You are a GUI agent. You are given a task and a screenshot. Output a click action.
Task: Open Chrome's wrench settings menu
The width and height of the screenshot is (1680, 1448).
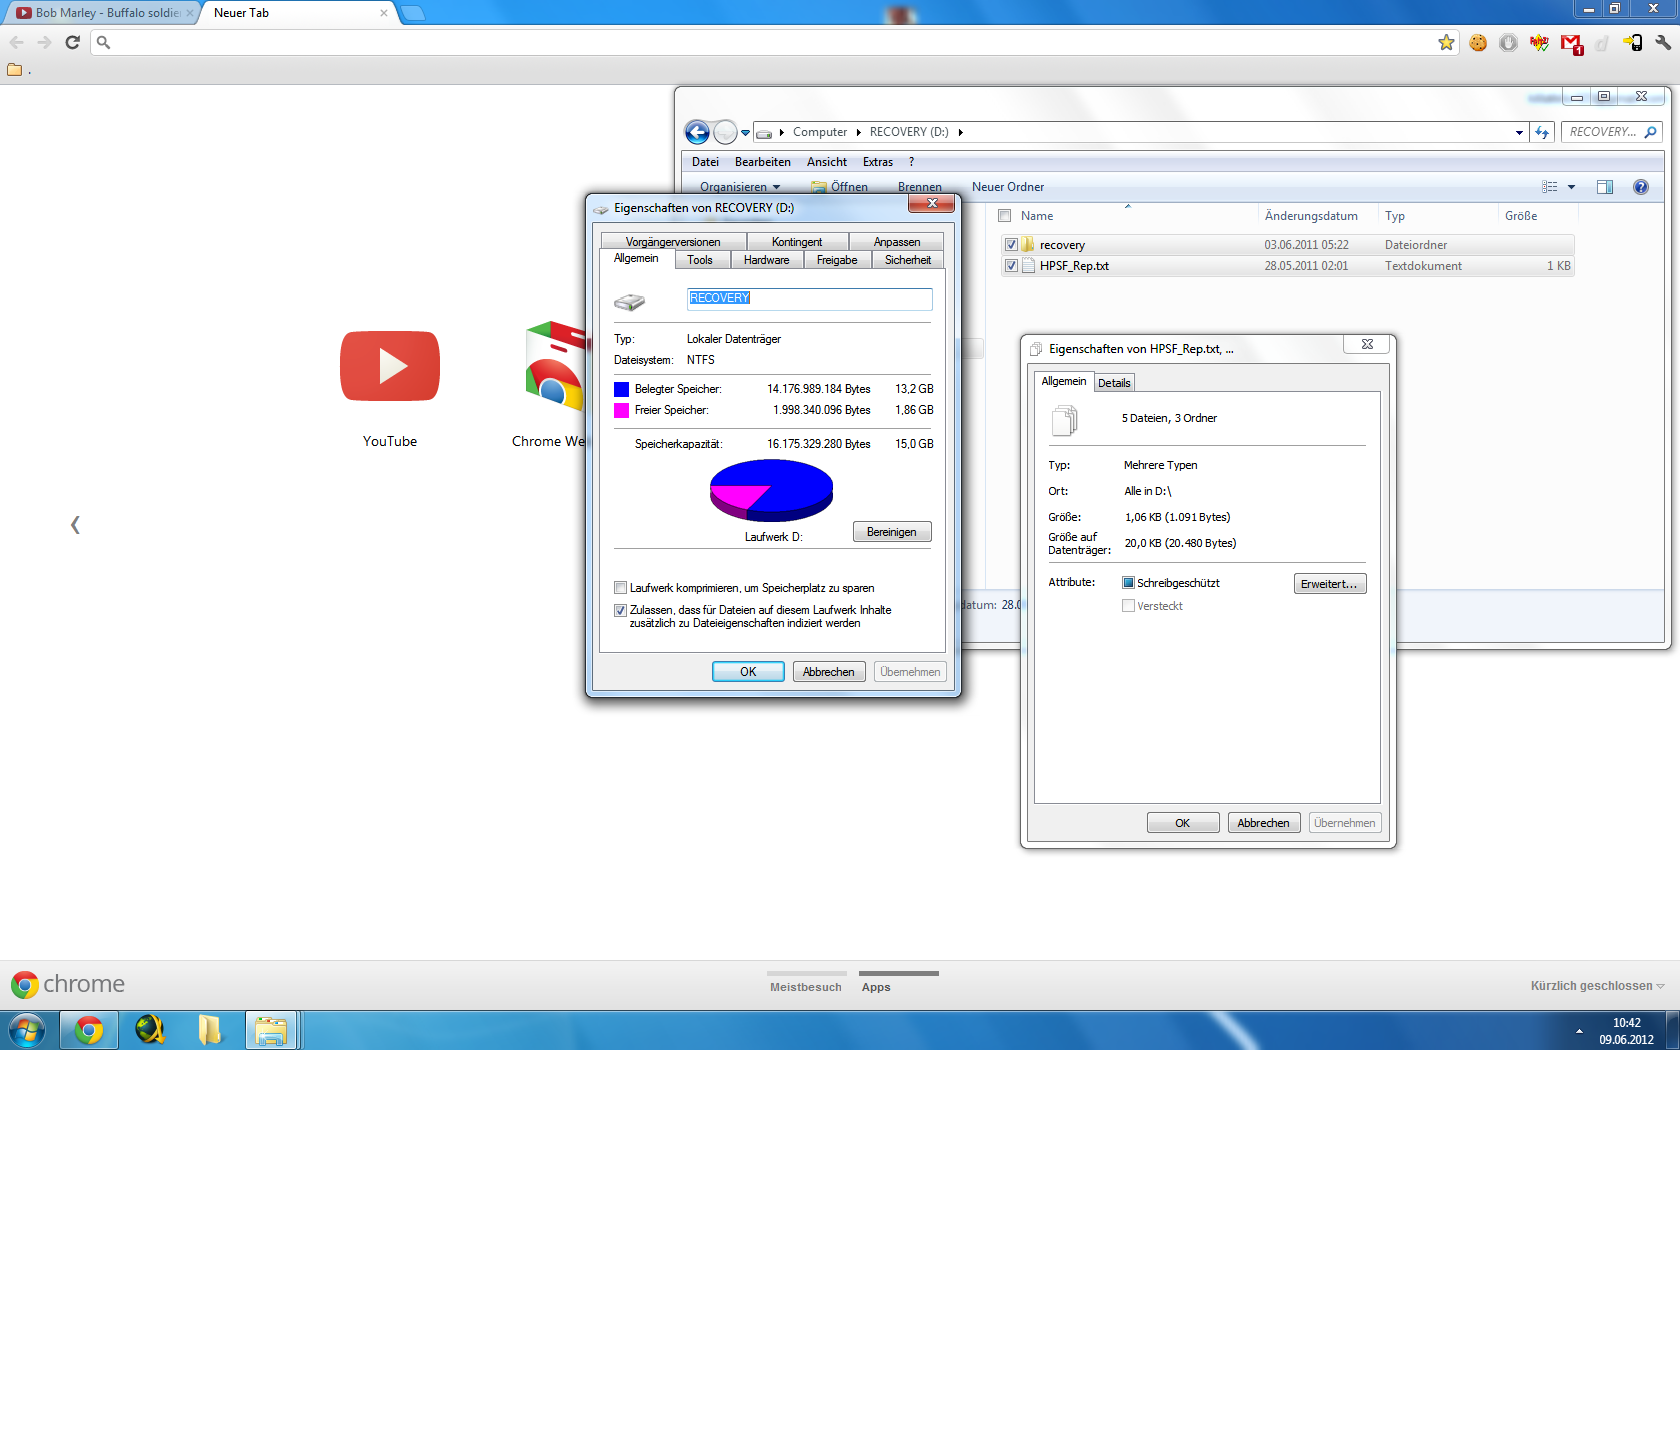[1663, 43]
